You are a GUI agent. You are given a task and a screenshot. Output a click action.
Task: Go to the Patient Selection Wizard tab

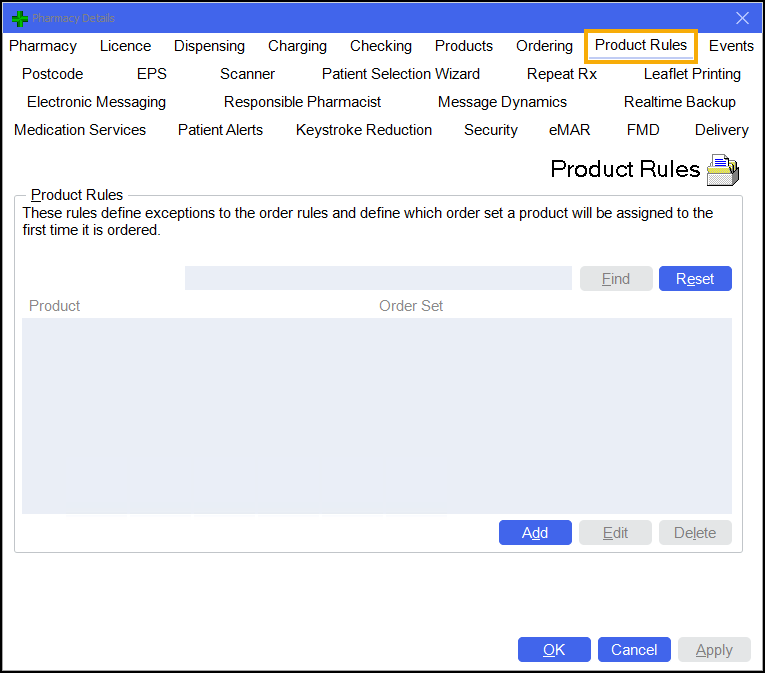[x=400, y=74]
